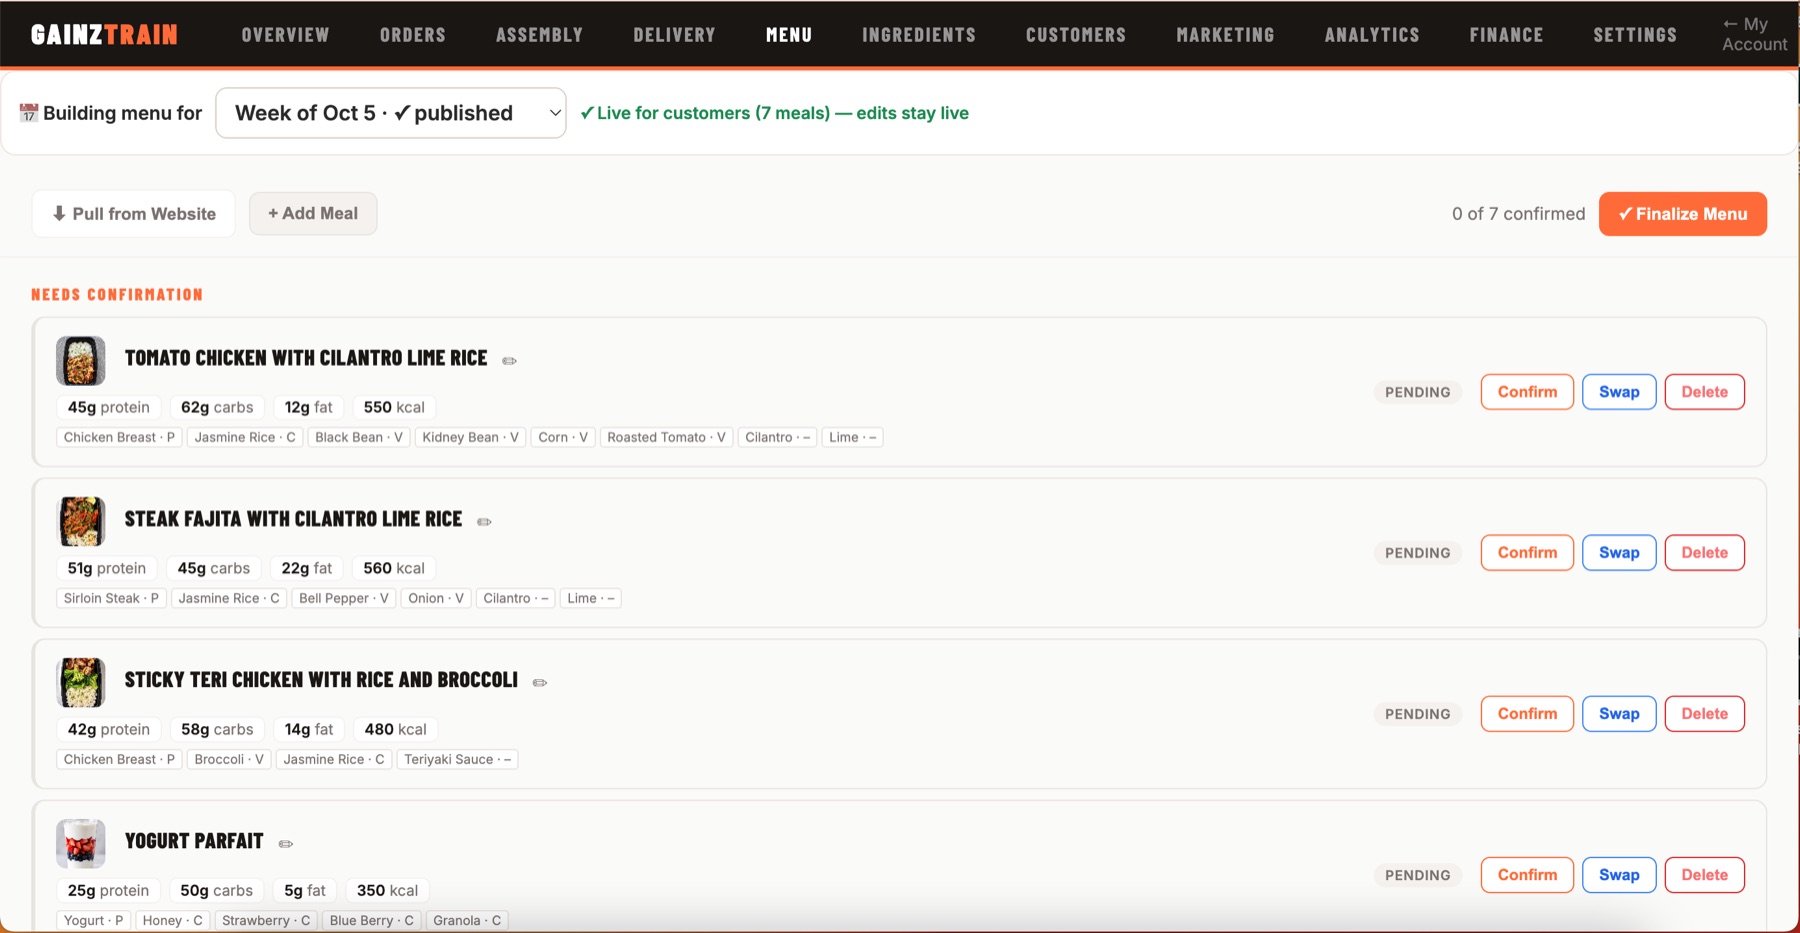Open the Analytics section
The height and width of the screenshot is (933, 1800).
click(x=1372, y=35)
